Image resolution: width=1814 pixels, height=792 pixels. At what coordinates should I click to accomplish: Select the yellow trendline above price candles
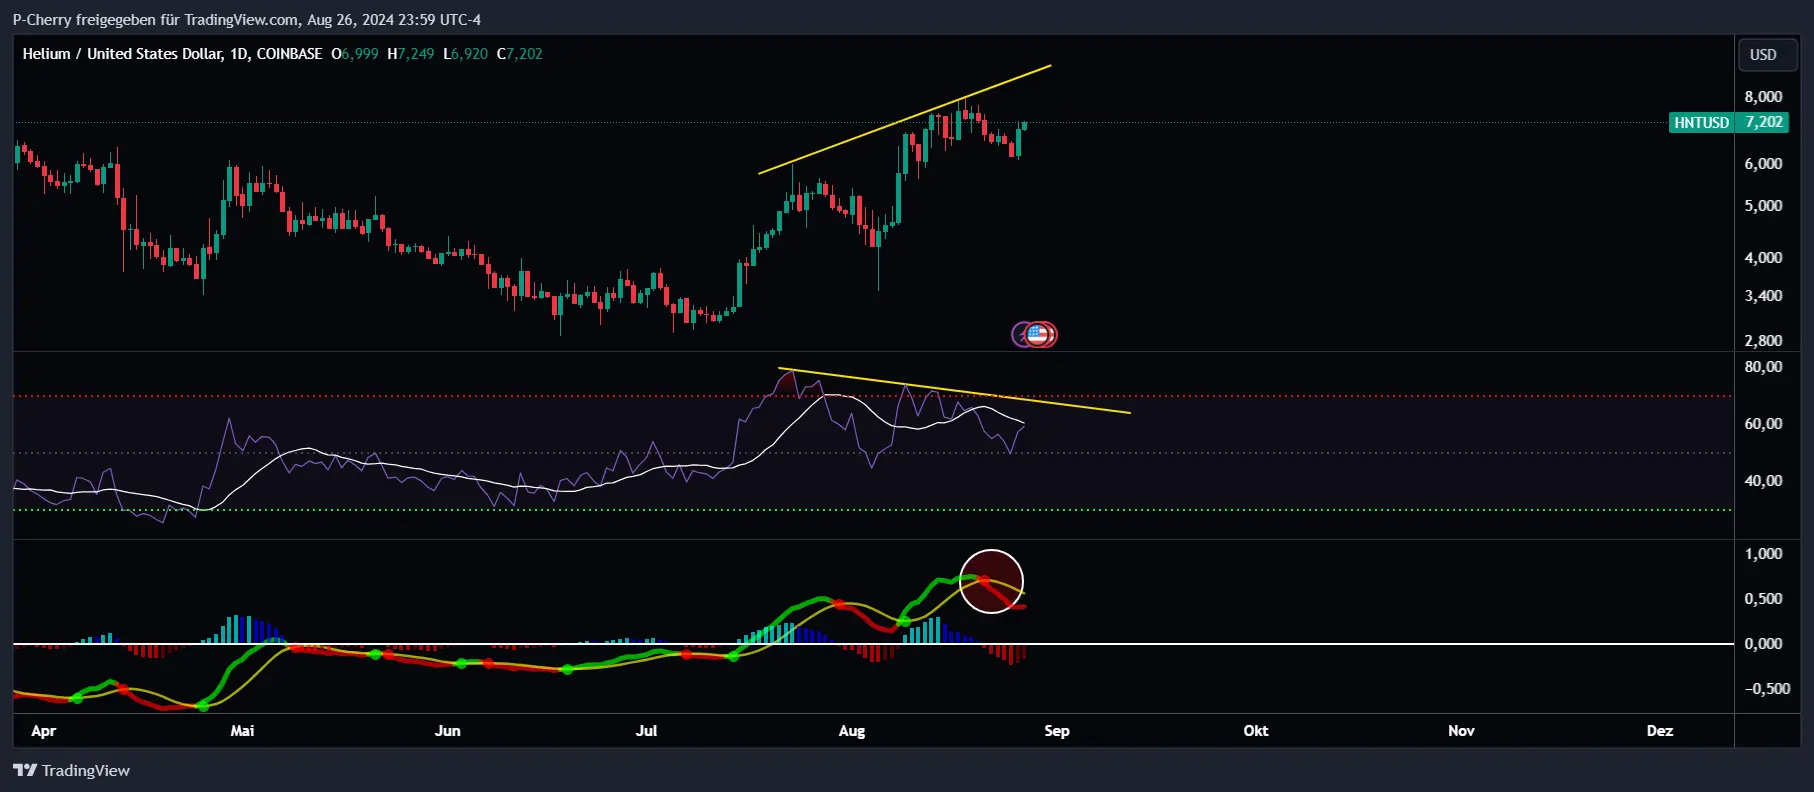(x=905, y=120)
